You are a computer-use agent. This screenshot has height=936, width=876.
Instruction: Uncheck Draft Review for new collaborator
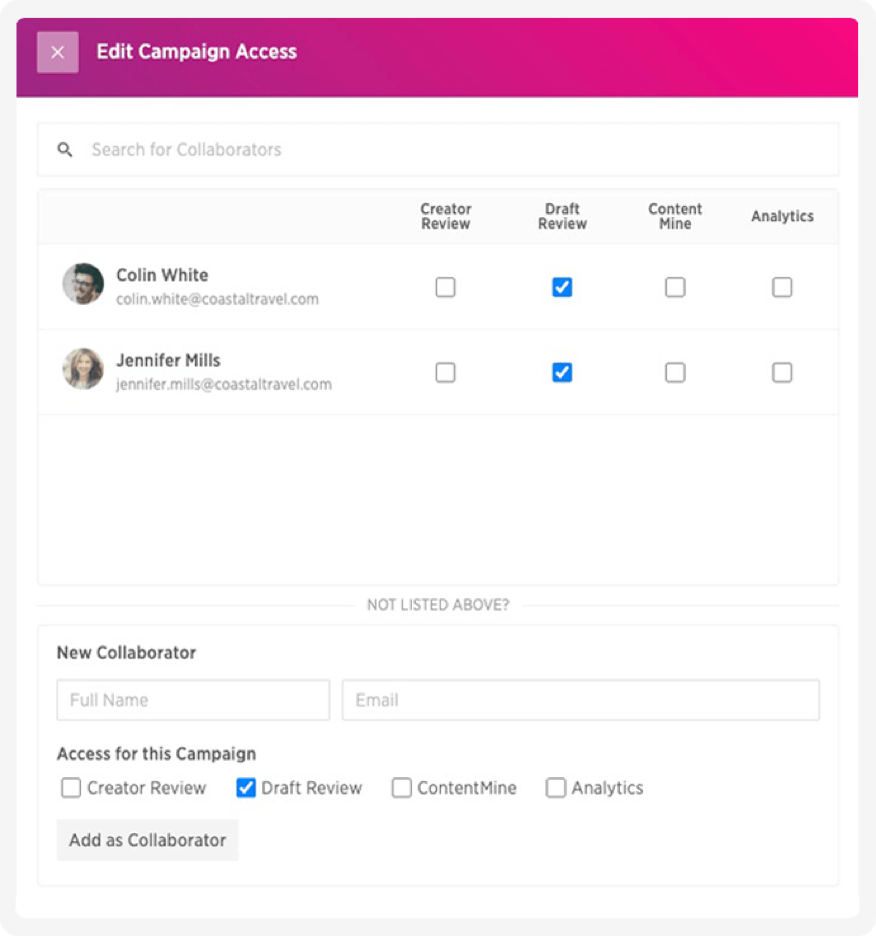point(246,788)
